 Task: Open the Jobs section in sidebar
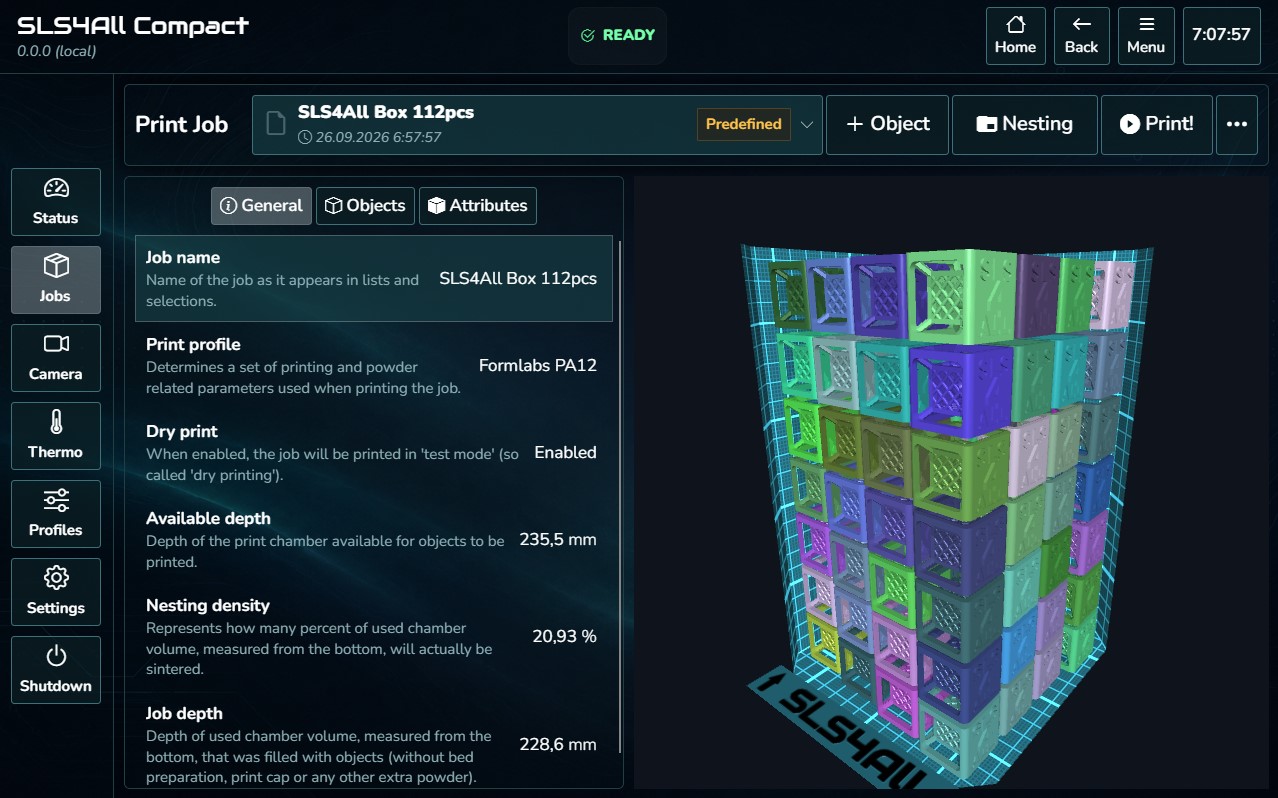click(56, 280)
